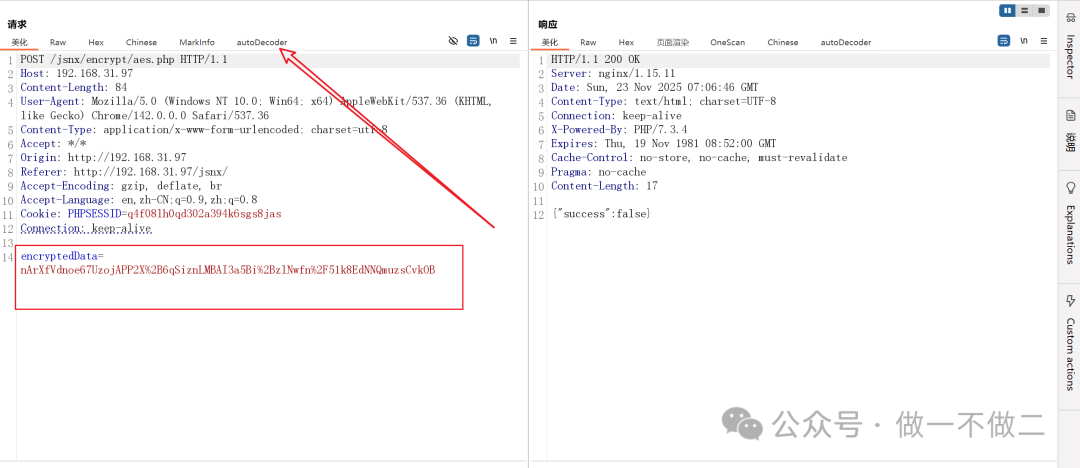The height and width of the screenshot is (468, 1080).
Task: Click the encryptedData parameter name
Action: (59, 256)
